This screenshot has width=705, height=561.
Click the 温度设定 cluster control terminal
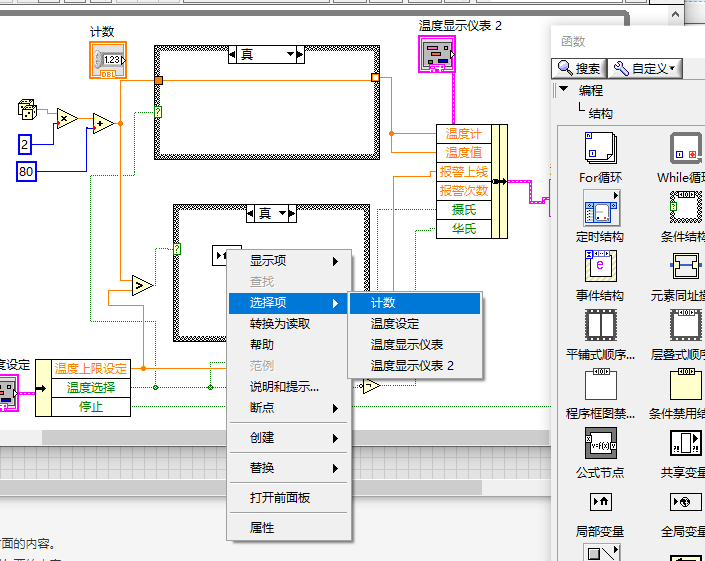[x=8, y=393]
